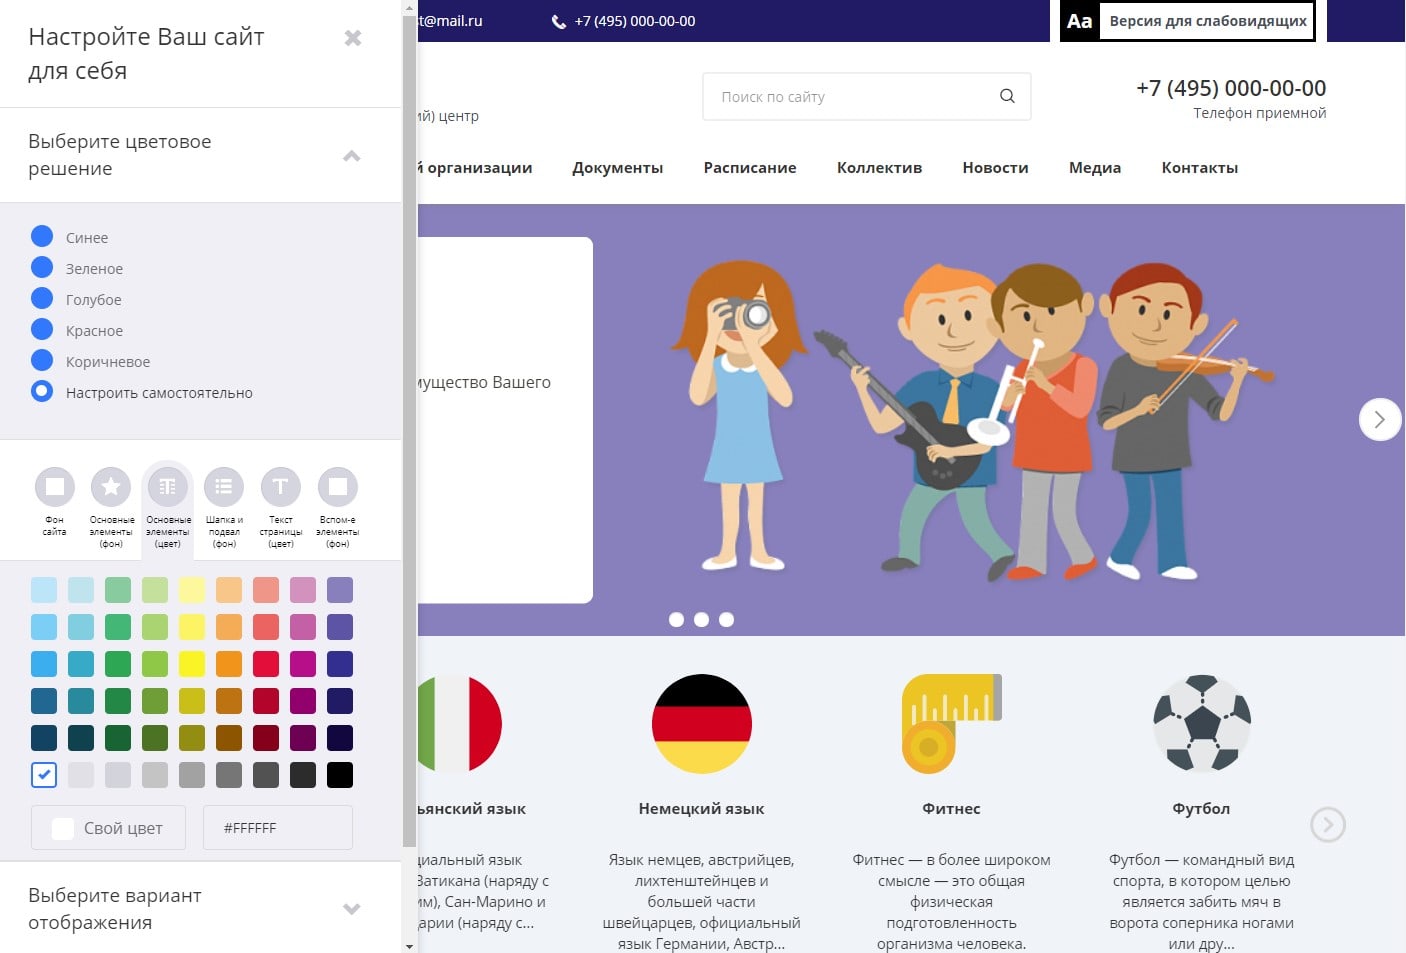Select 'Основные элементы (фон)' star icon
Image resolution: width=1406 pixels, height=953 pixels.
(x=111, y=487)
